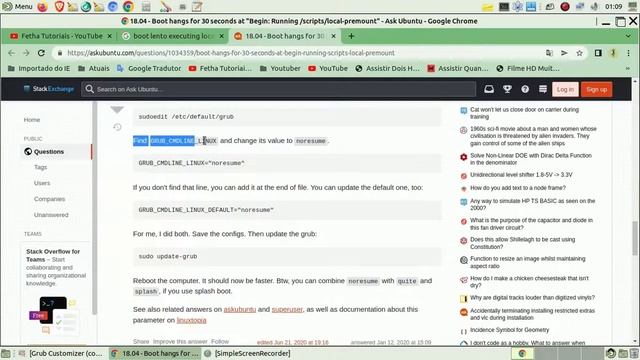640x360 pixels.
Task: Open the Firefox launcher in the top panel
Action: (42, 7)
